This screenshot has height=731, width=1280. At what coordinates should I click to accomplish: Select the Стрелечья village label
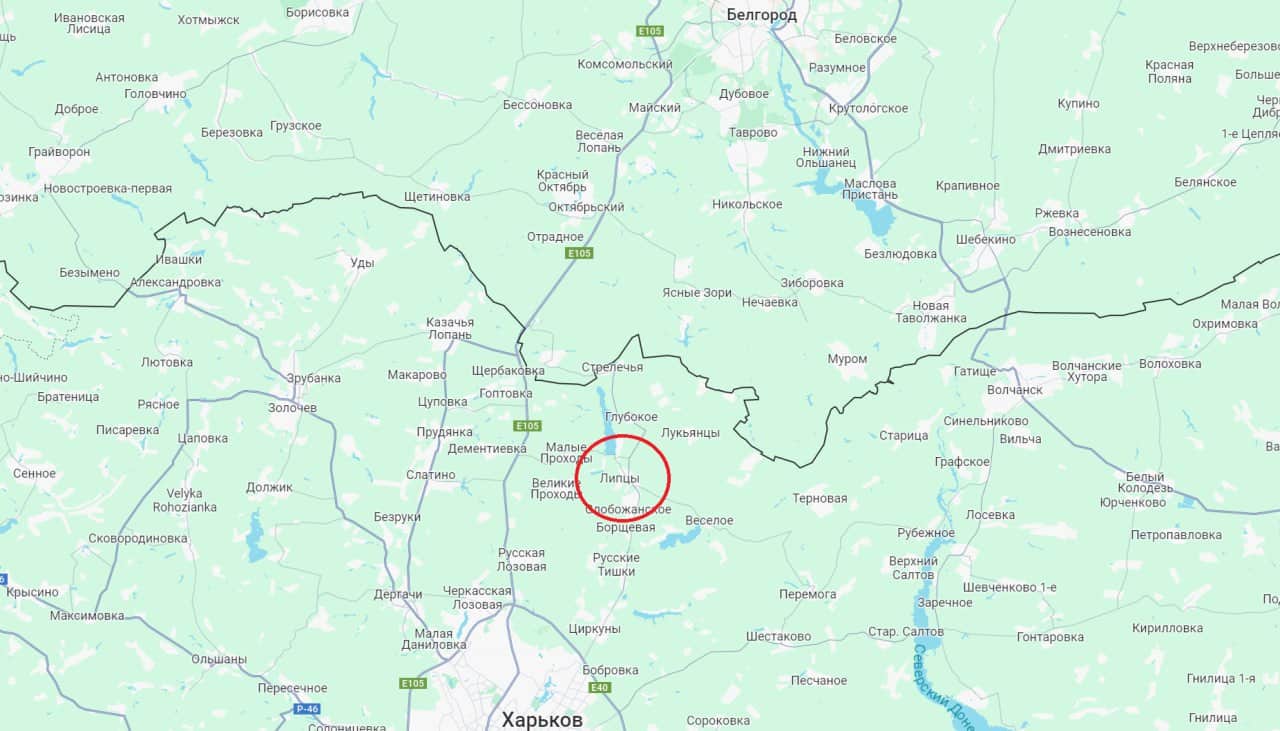[612, 367]
